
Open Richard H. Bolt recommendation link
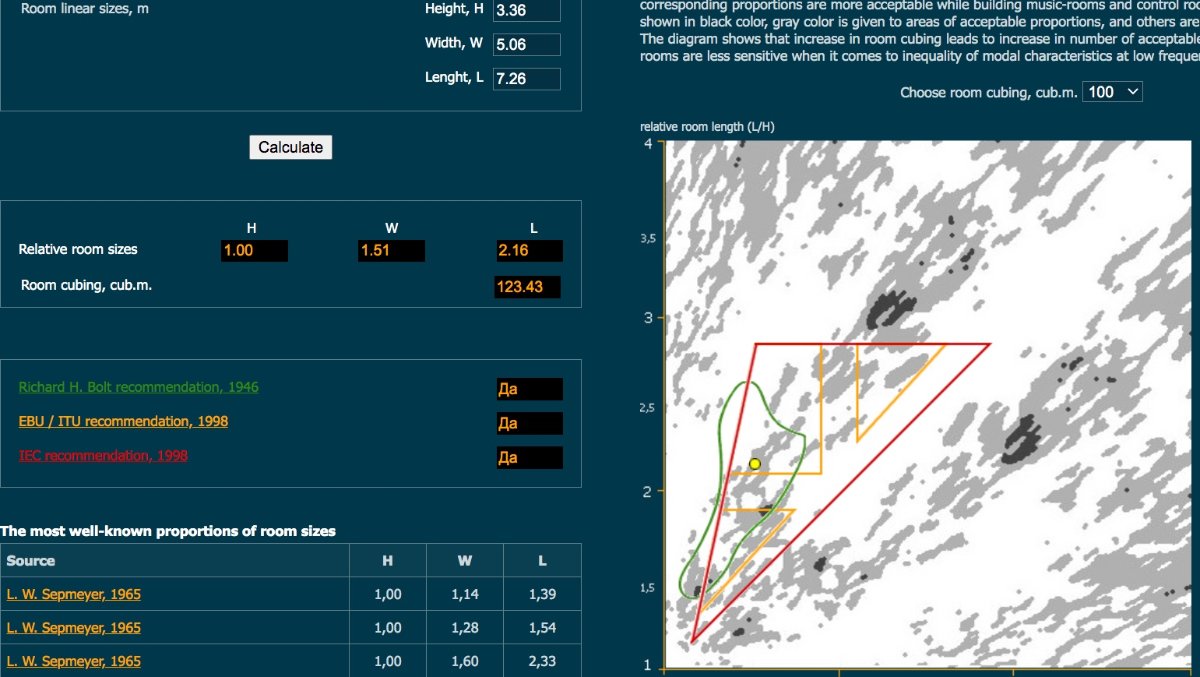[x=138, y=387]
